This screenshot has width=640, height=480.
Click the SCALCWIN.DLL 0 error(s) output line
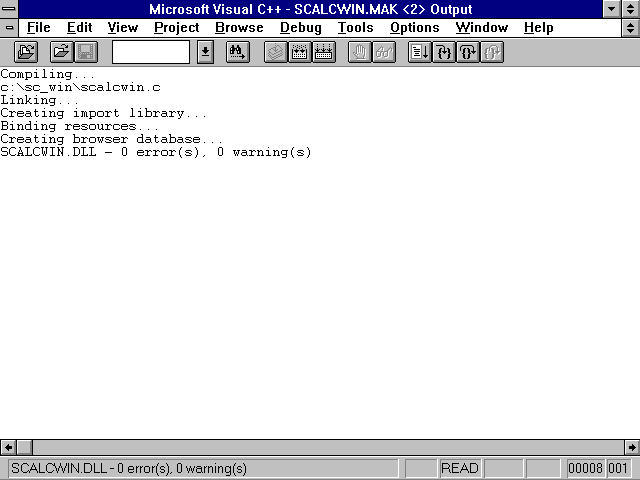(156, 153)
